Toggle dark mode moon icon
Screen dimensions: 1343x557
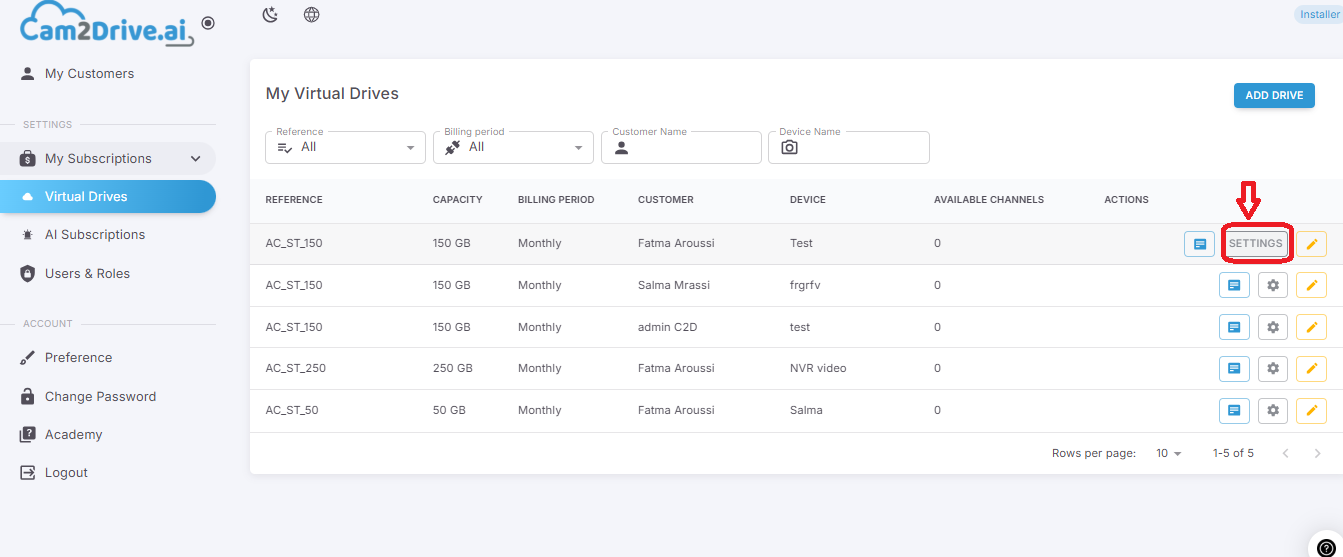(270, 15)
